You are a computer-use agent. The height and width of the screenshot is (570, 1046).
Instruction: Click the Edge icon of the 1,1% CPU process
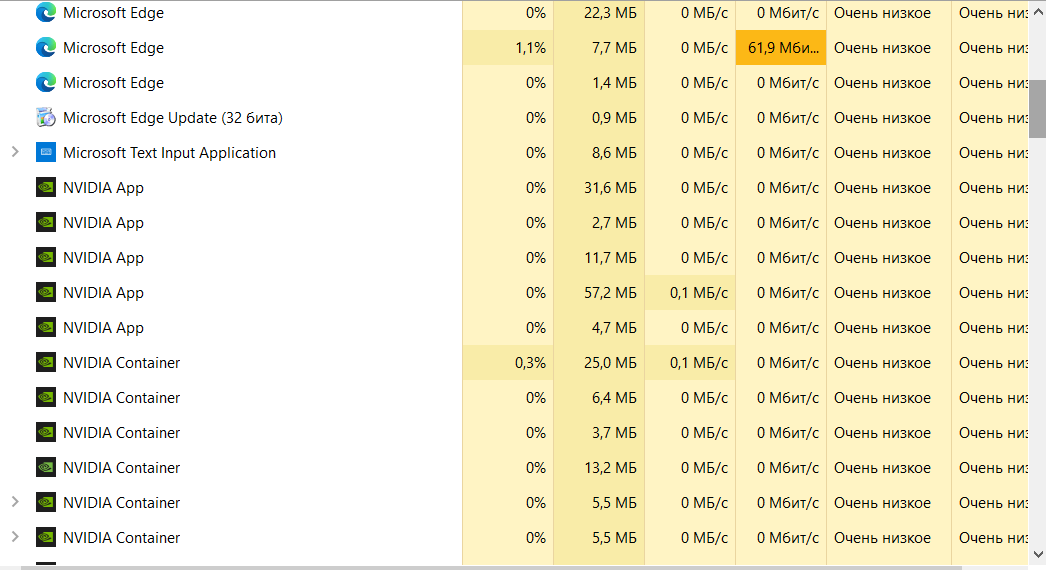click(x=45, y=48)
